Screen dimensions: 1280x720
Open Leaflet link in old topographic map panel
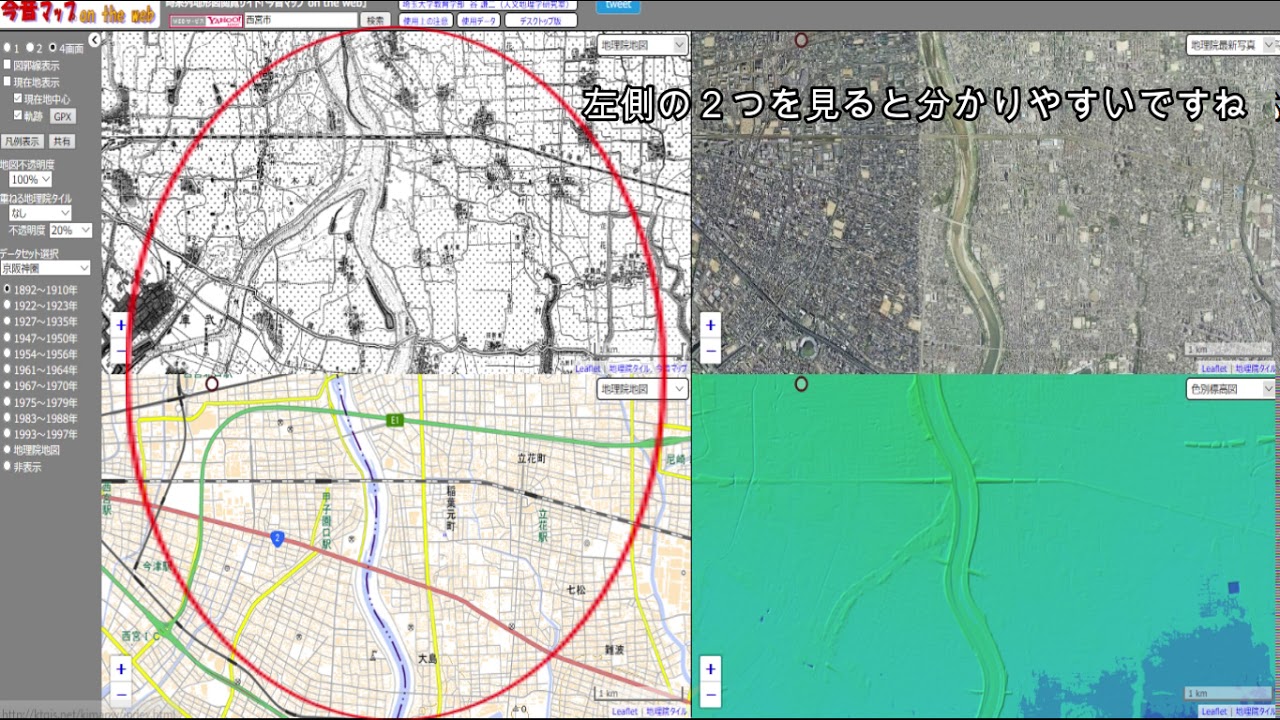(x=588, y=368)
